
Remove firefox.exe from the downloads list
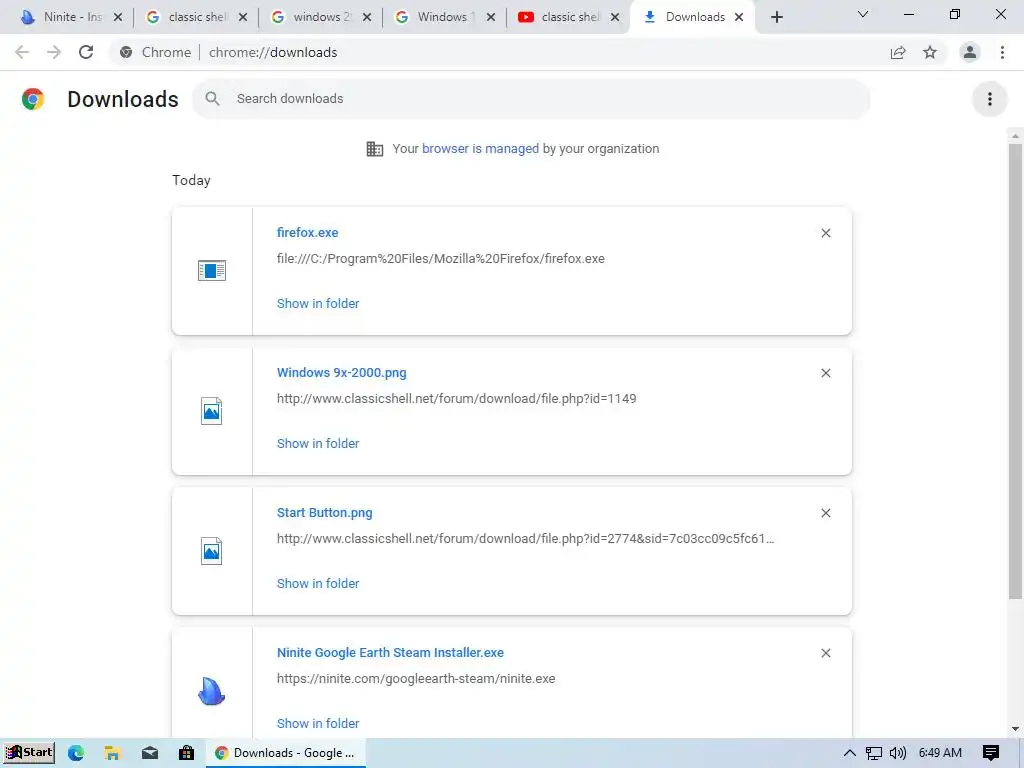point(825,233)
